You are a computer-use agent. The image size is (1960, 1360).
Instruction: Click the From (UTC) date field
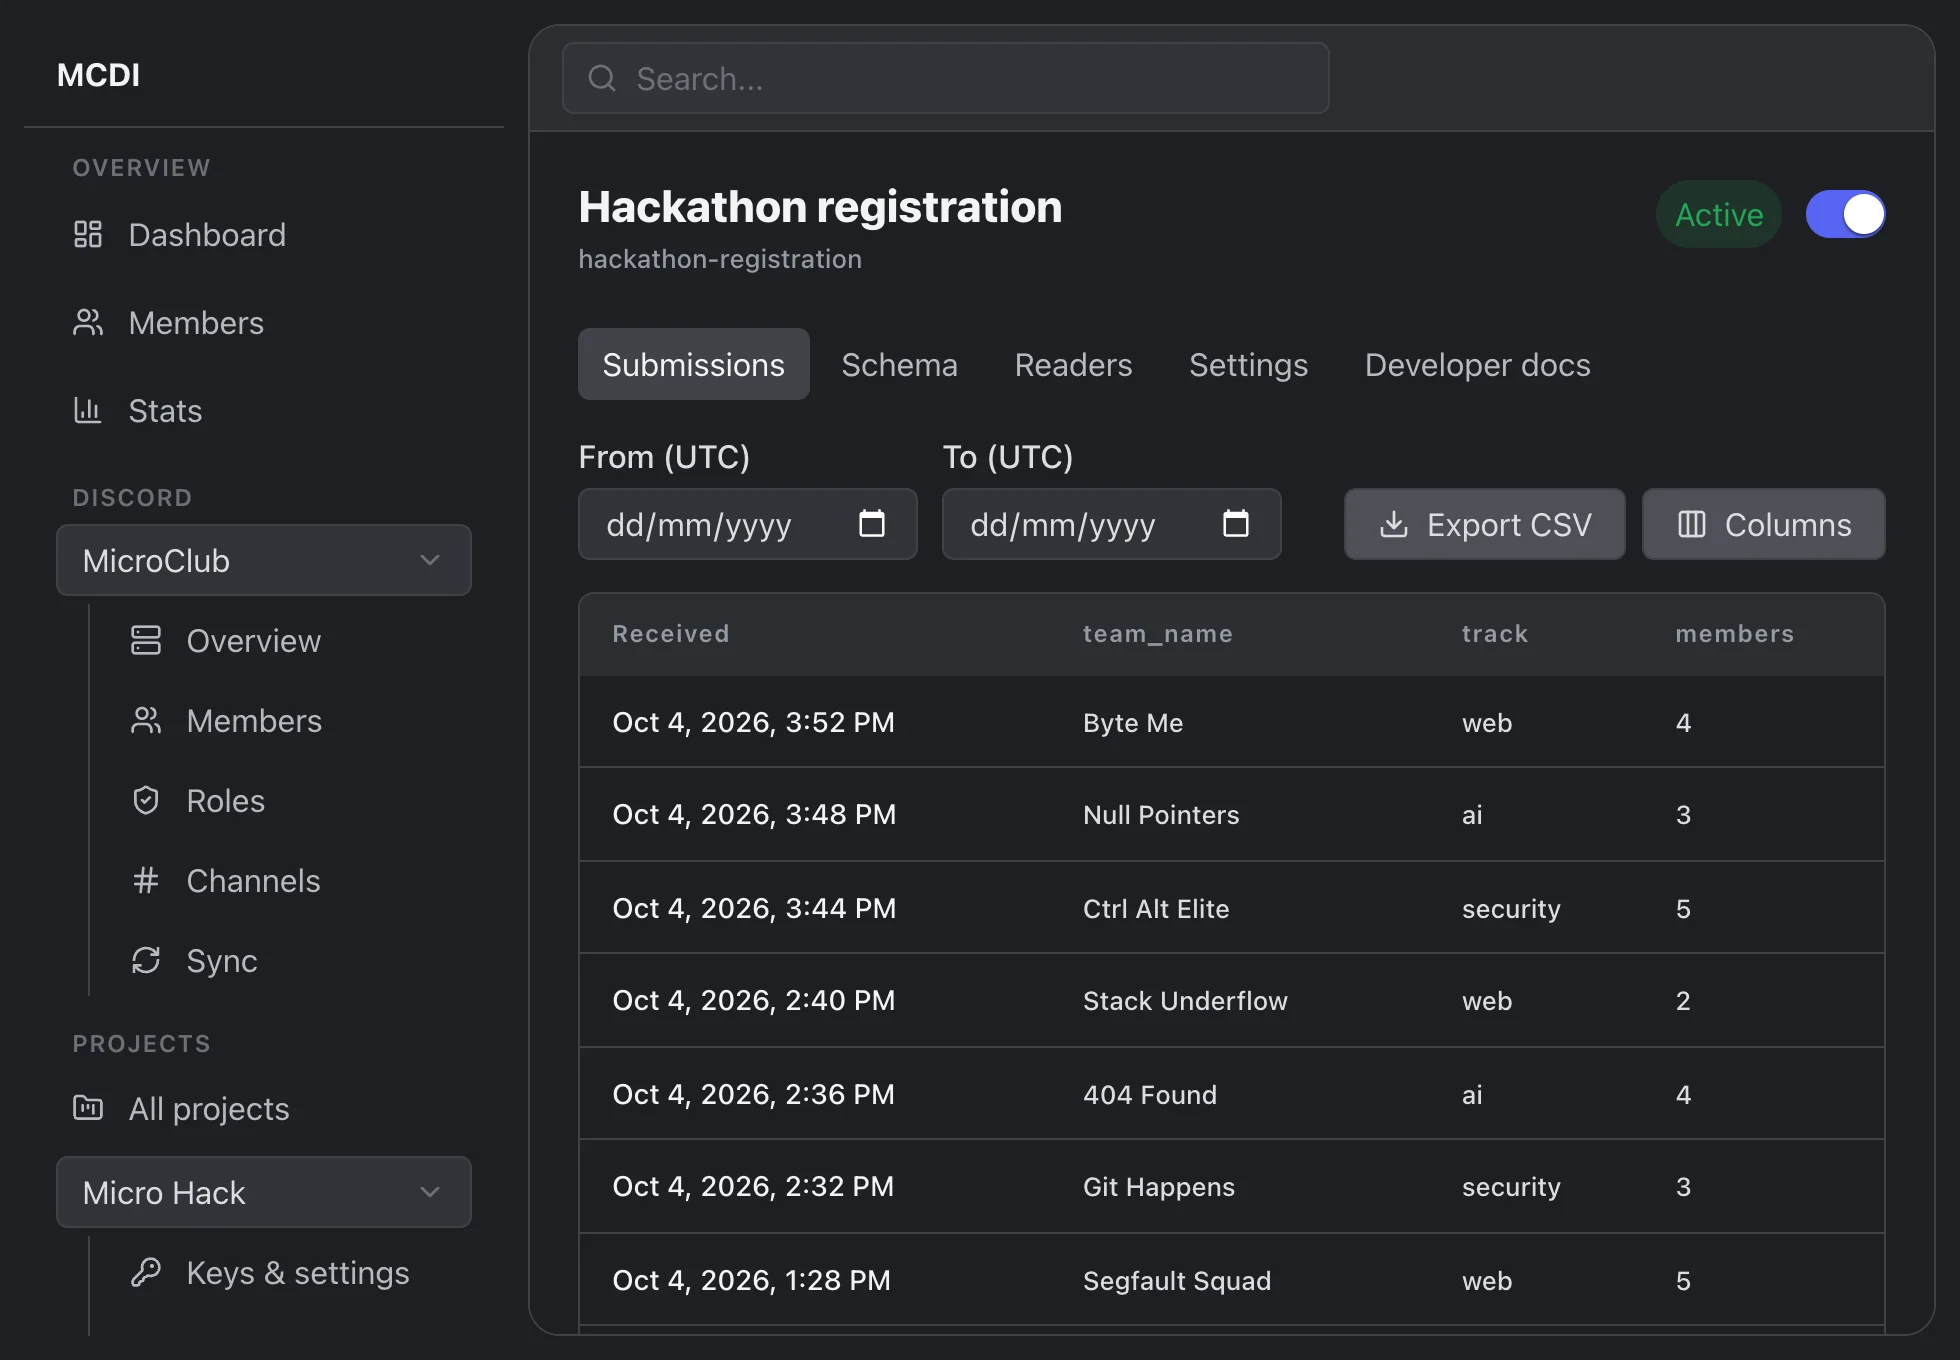[748, 524]
